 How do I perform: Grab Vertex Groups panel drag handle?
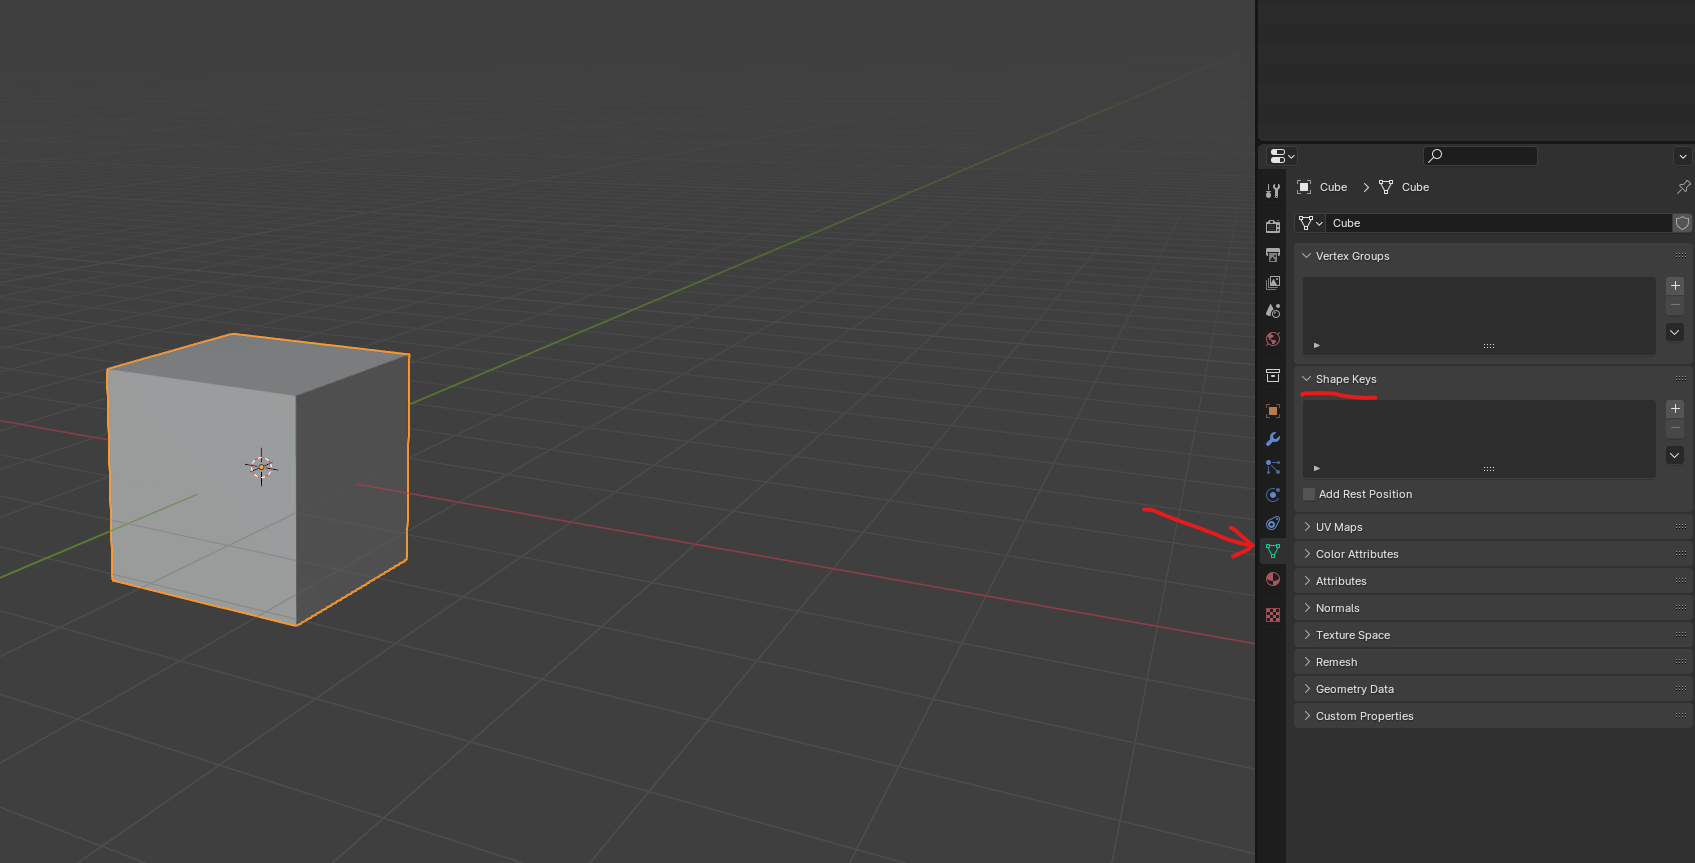pyautogui.click(x=1681, y=256)
